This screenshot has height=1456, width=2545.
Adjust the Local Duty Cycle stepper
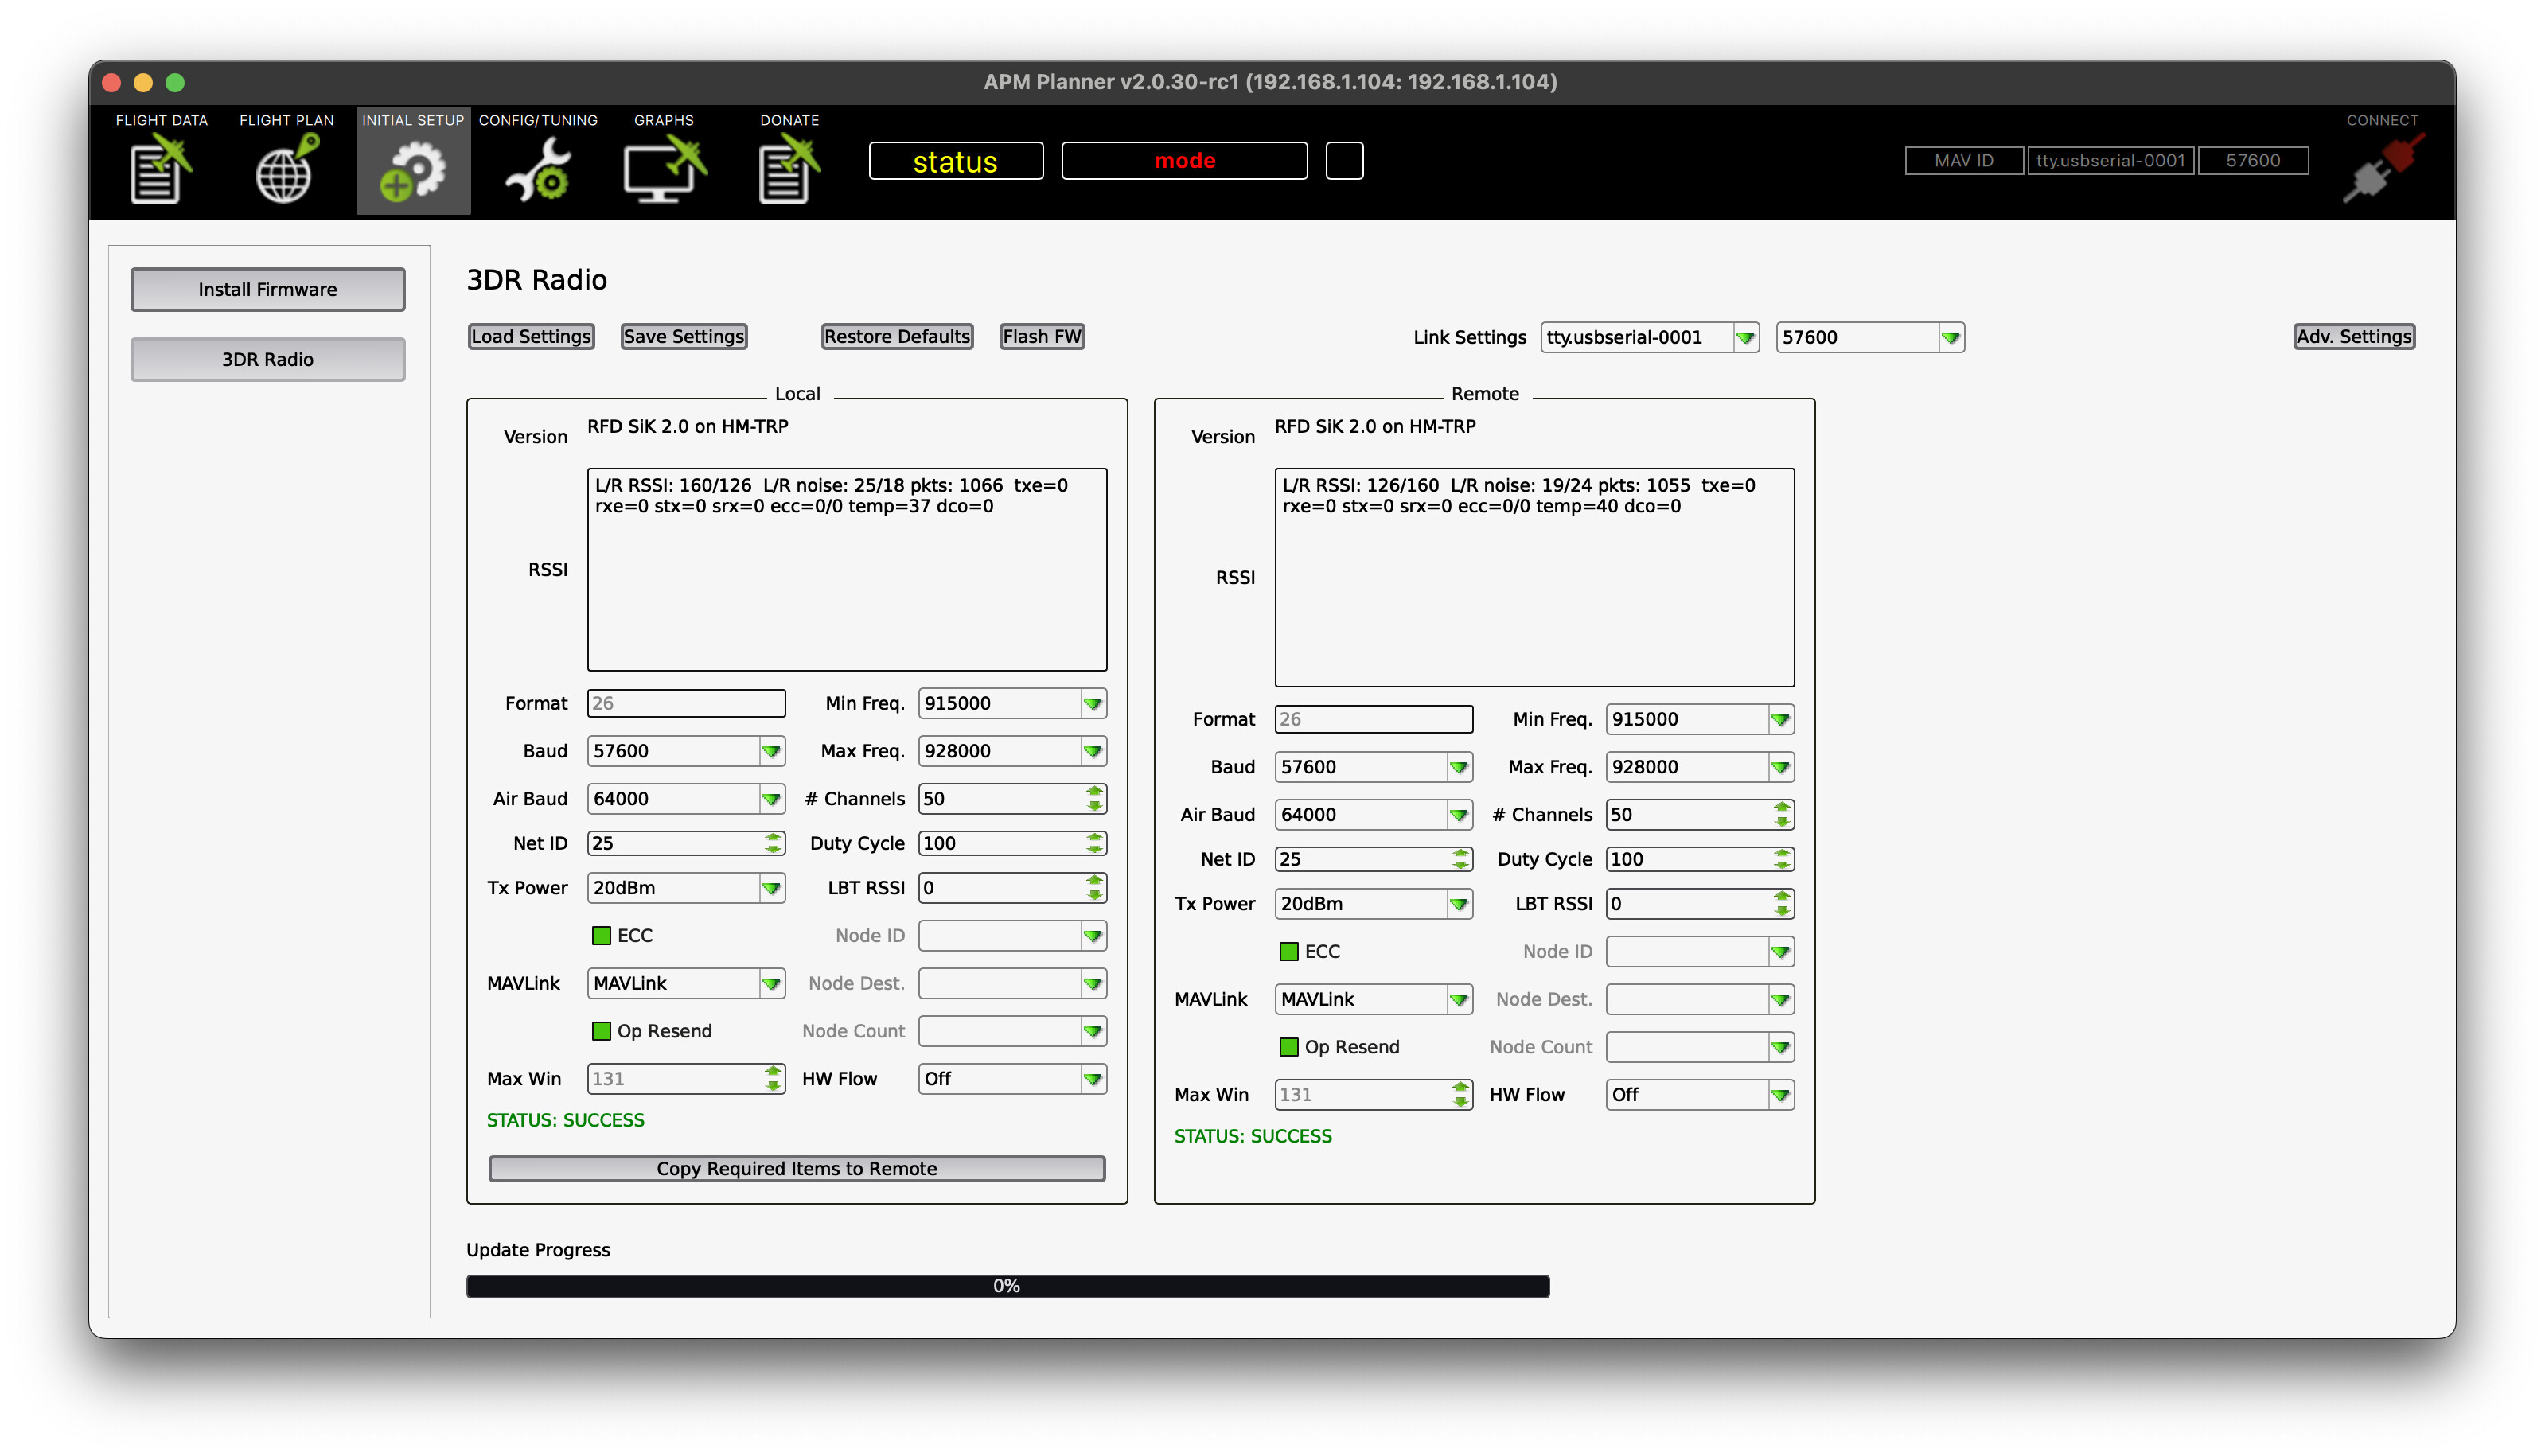[1094, 843]
